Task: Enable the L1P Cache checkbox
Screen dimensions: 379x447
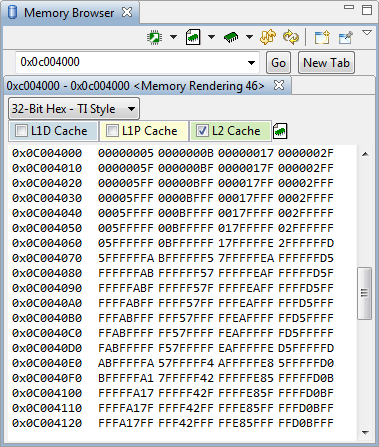Action: [112, 131]
